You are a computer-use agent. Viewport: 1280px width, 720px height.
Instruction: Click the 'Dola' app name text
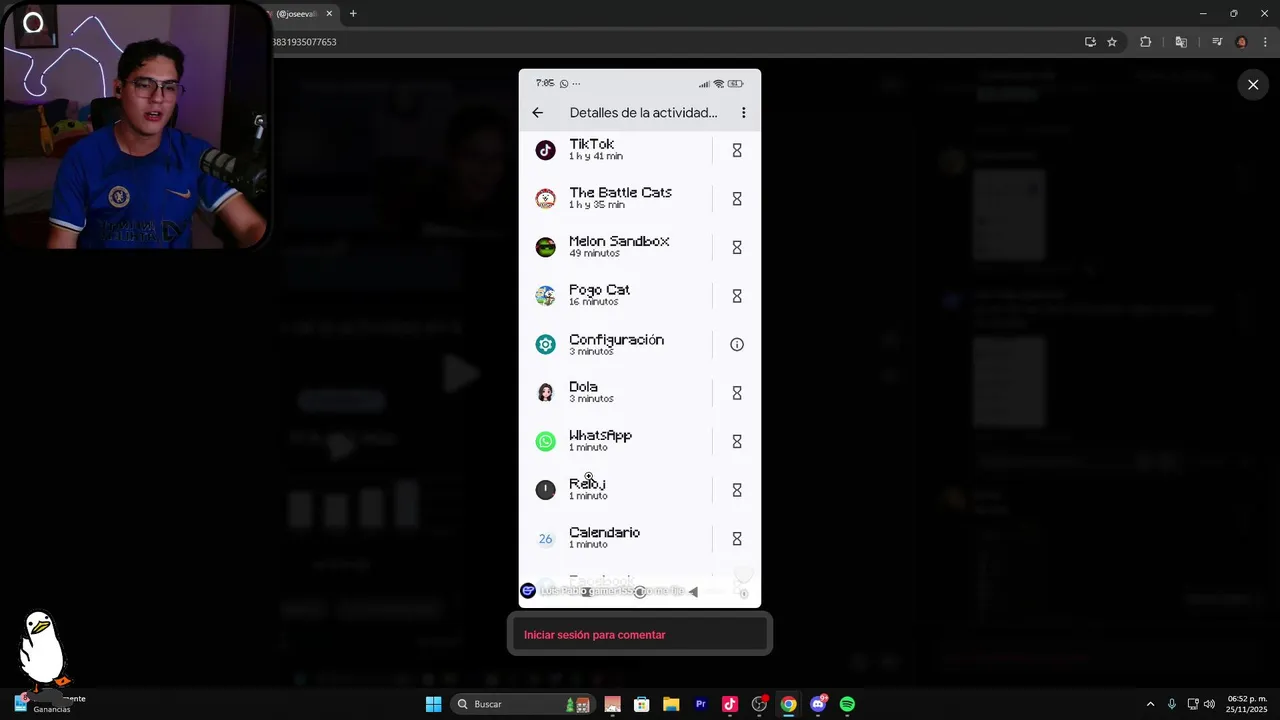click(583, 387)
